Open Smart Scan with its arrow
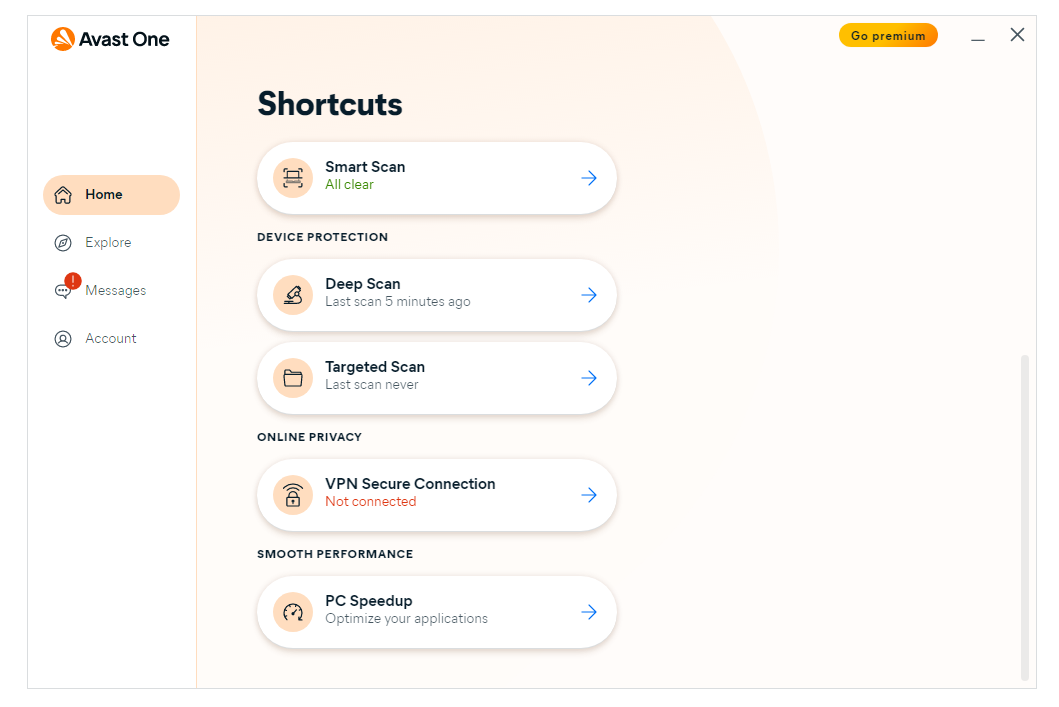 tap(589, 178)
